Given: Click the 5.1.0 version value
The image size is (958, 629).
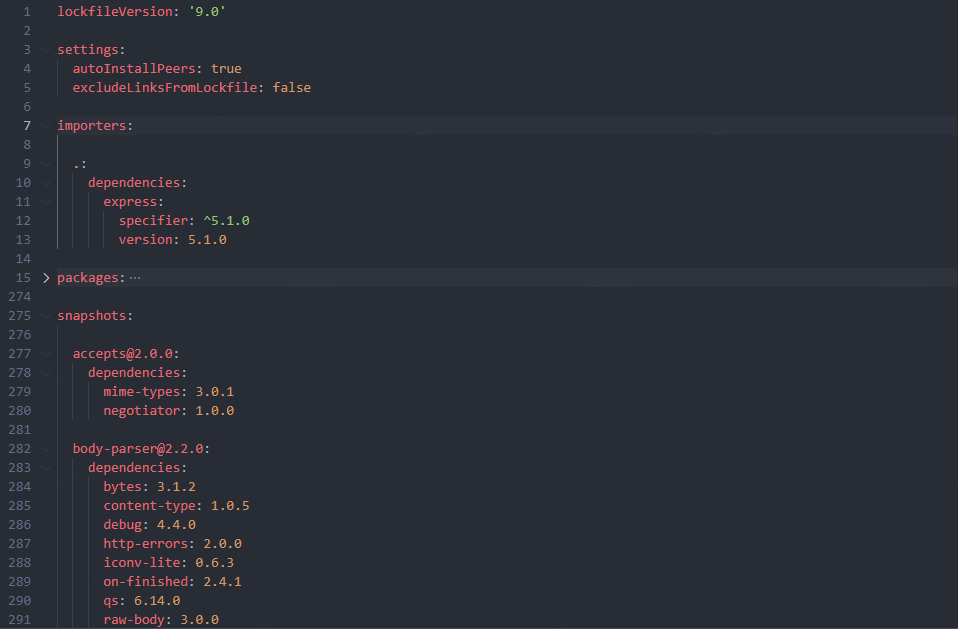Looking at the screenshot, I should [207, 239].
